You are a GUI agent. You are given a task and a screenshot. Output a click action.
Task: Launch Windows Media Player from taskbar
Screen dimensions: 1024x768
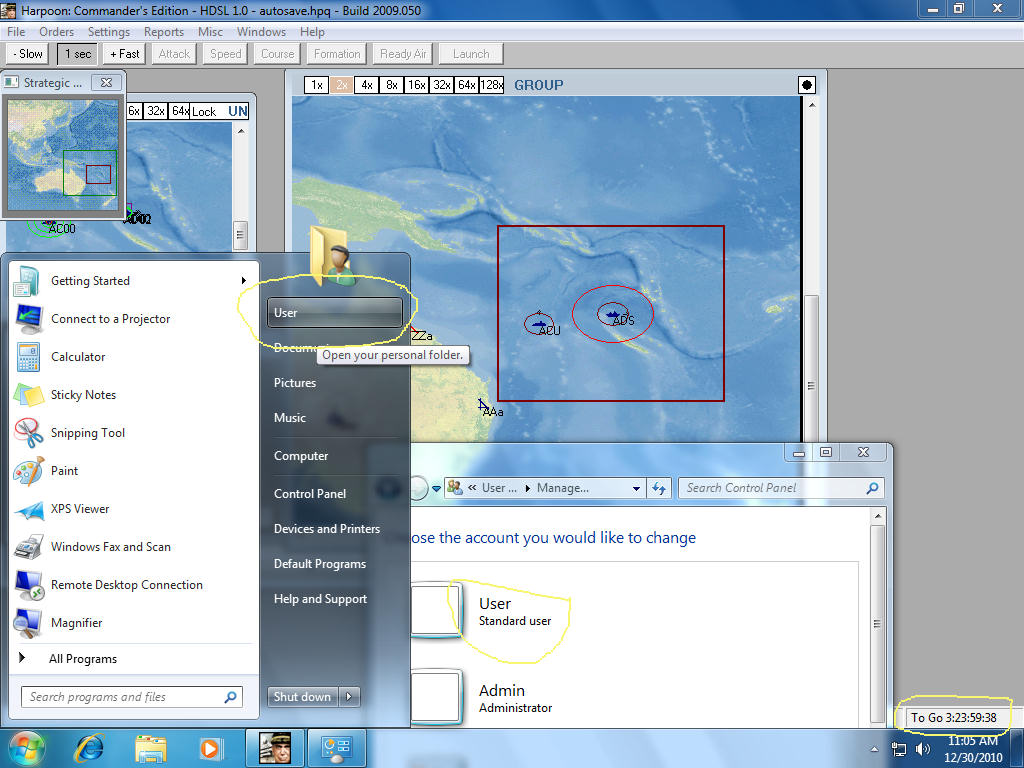click(x=211, y=748)
